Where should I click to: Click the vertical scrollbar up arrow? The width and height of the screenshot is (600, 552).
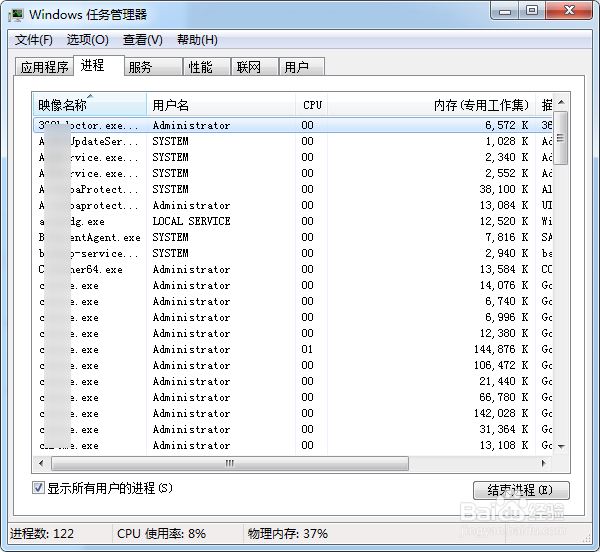tap(561, 102)
